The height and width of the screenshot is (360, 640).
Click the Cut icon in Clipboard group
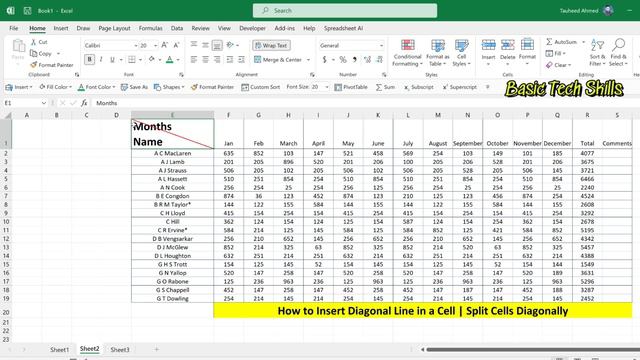(x=33, y=42)
